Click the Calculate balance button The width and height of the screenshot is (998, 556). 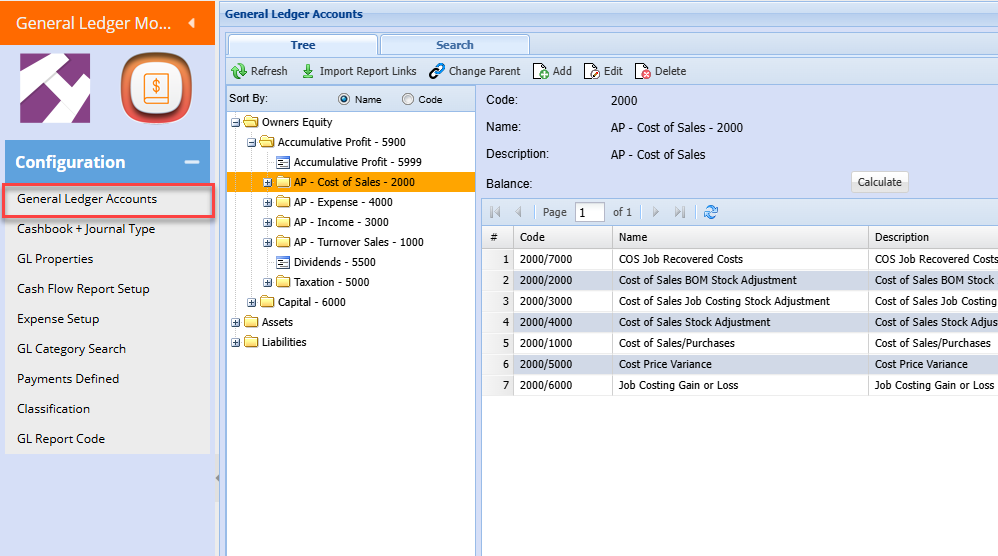click(879, 182)
